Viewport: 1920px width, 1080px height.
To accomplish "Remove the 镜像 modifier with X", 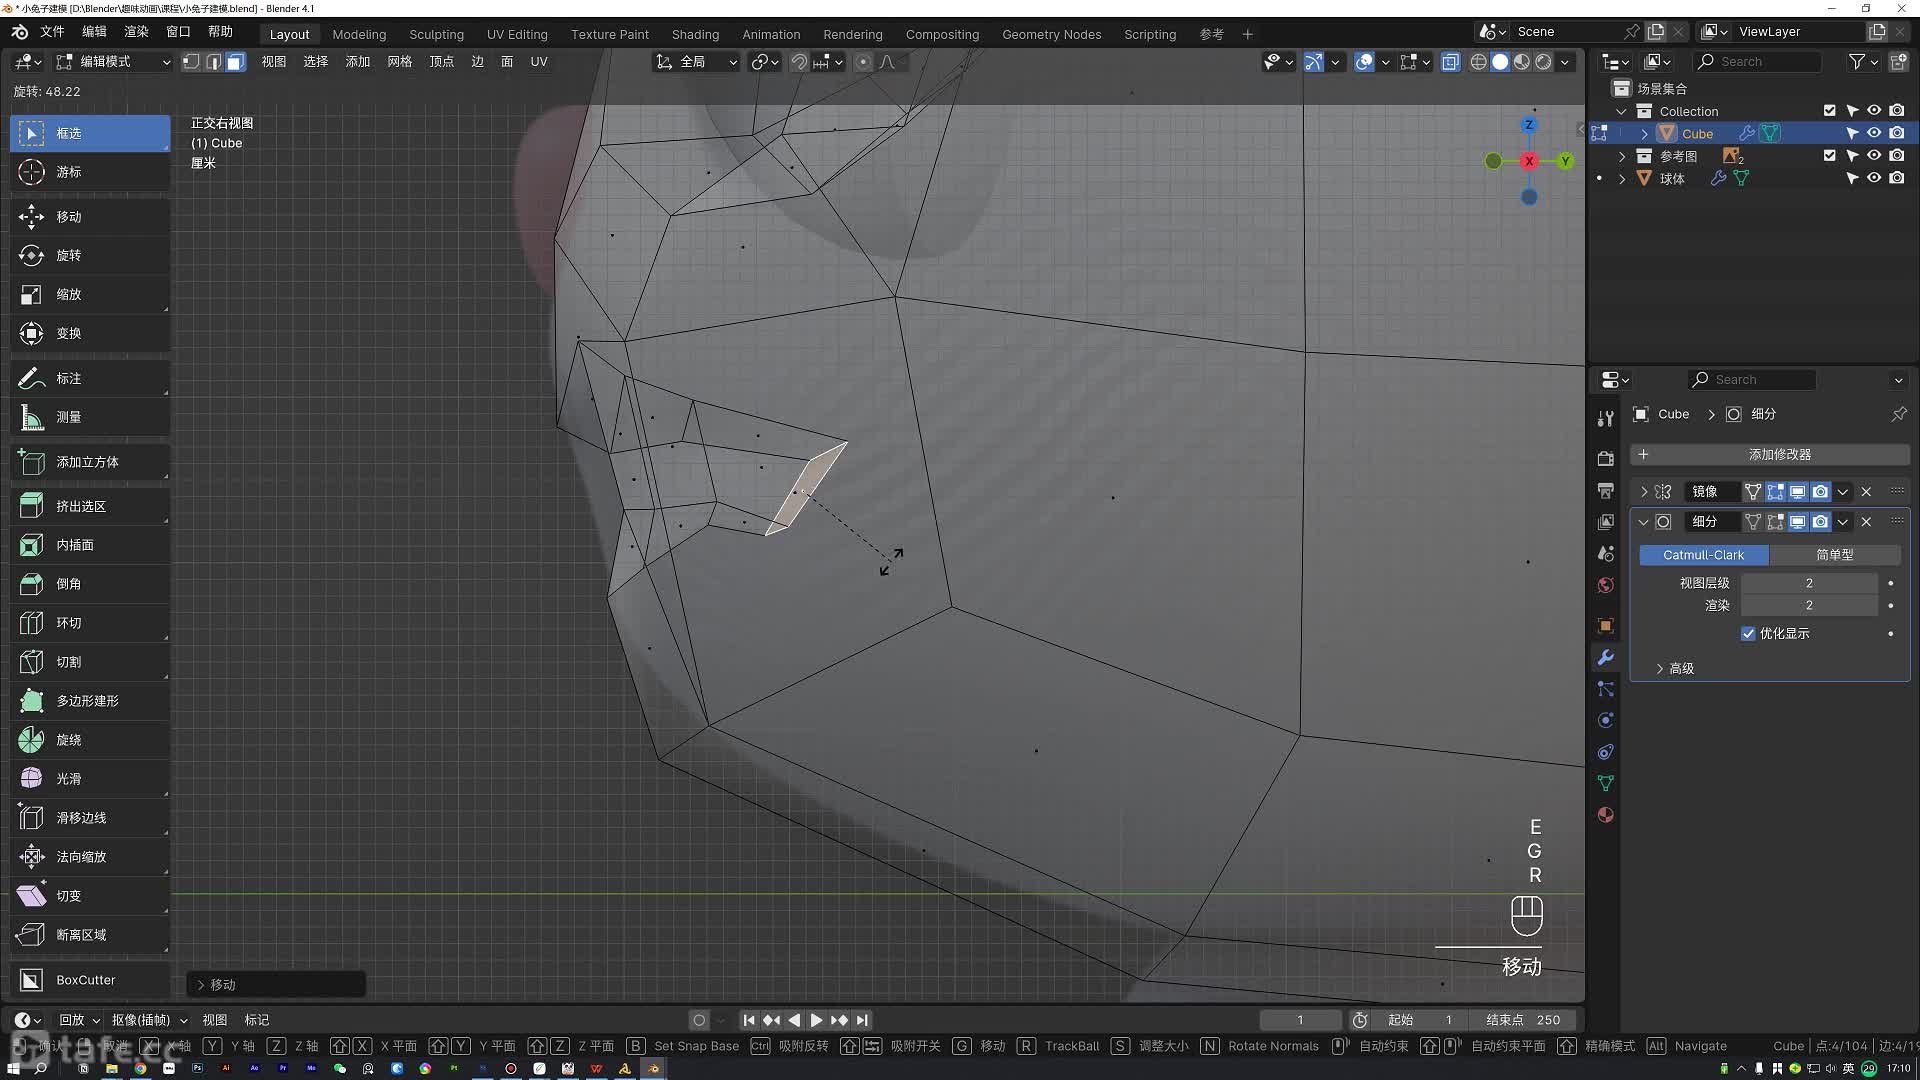I will [1866, 492].
